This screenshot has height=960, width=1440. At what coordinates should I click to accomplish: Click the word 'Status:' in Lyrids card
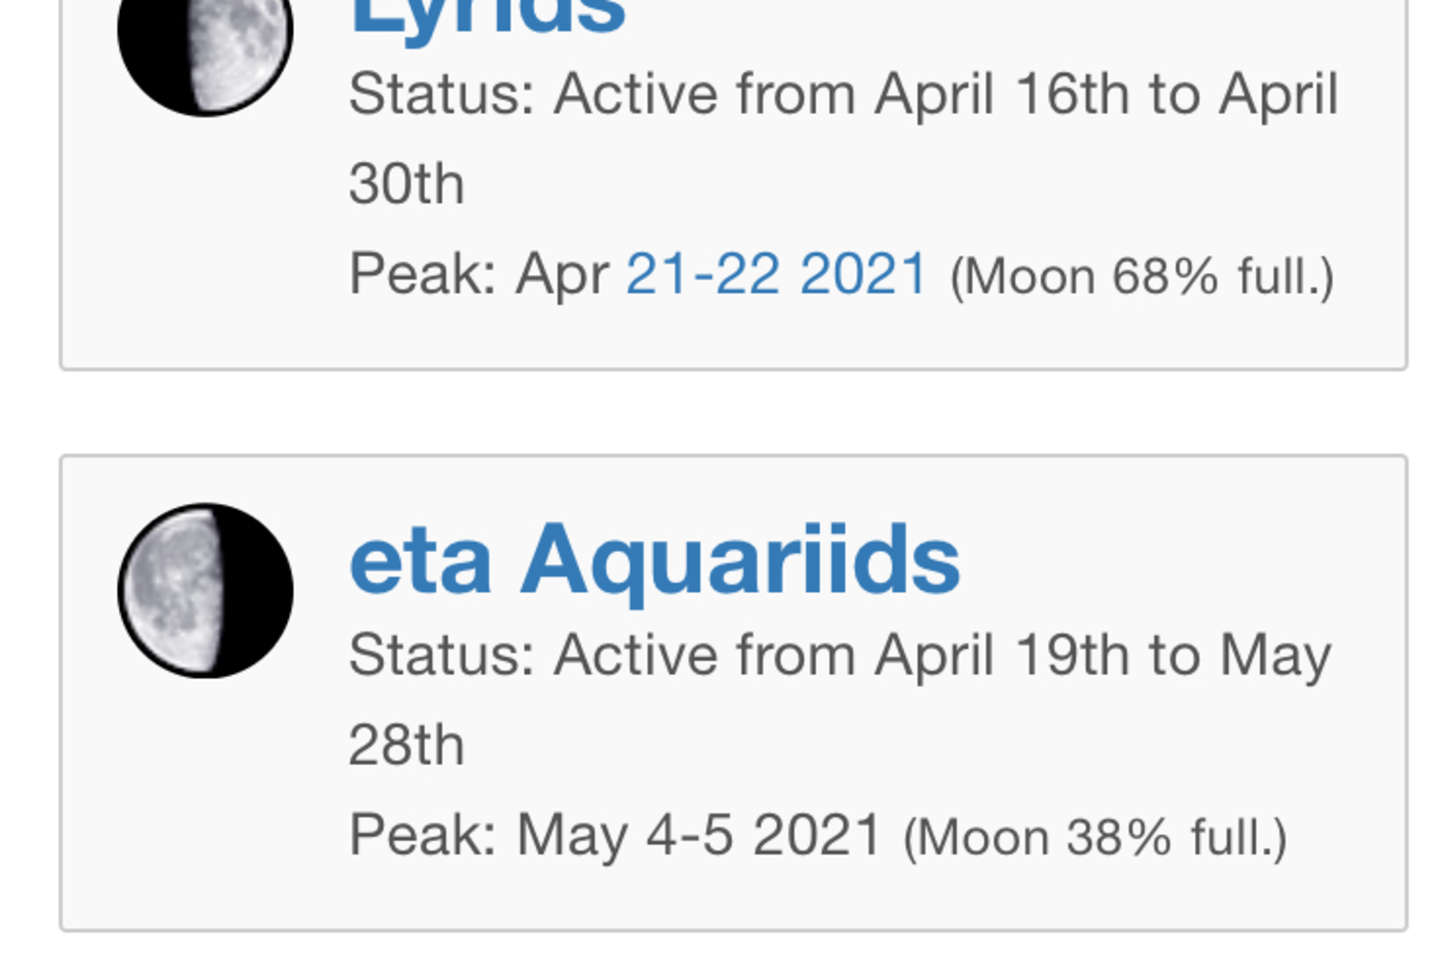click(x=442, y=95)
